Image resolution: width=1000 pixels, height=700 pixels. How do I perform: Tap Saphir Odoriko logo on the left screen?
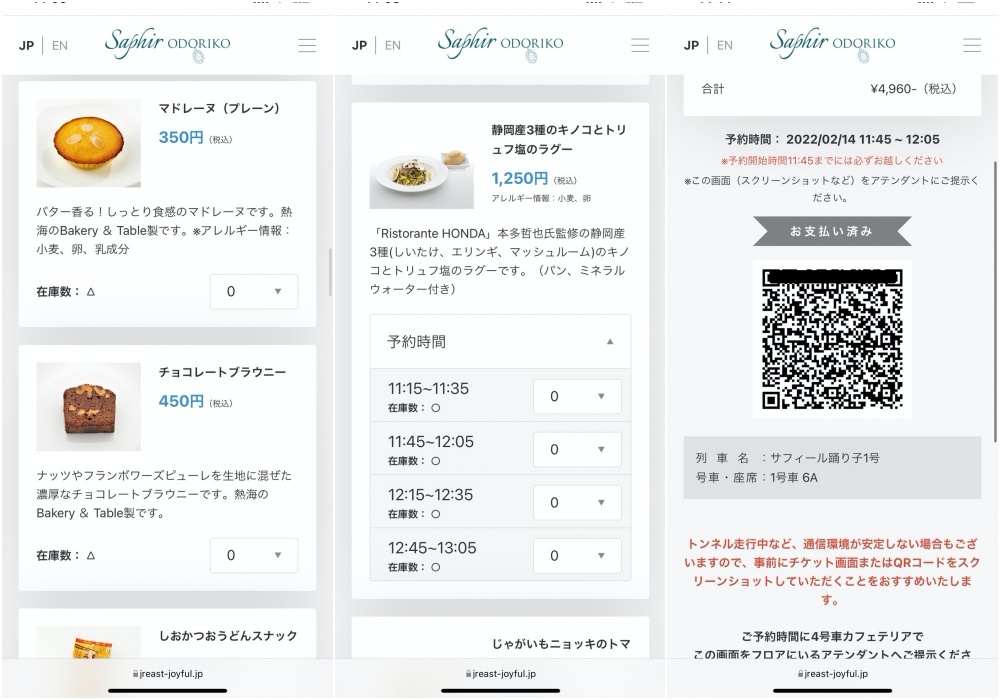point(167,44)
